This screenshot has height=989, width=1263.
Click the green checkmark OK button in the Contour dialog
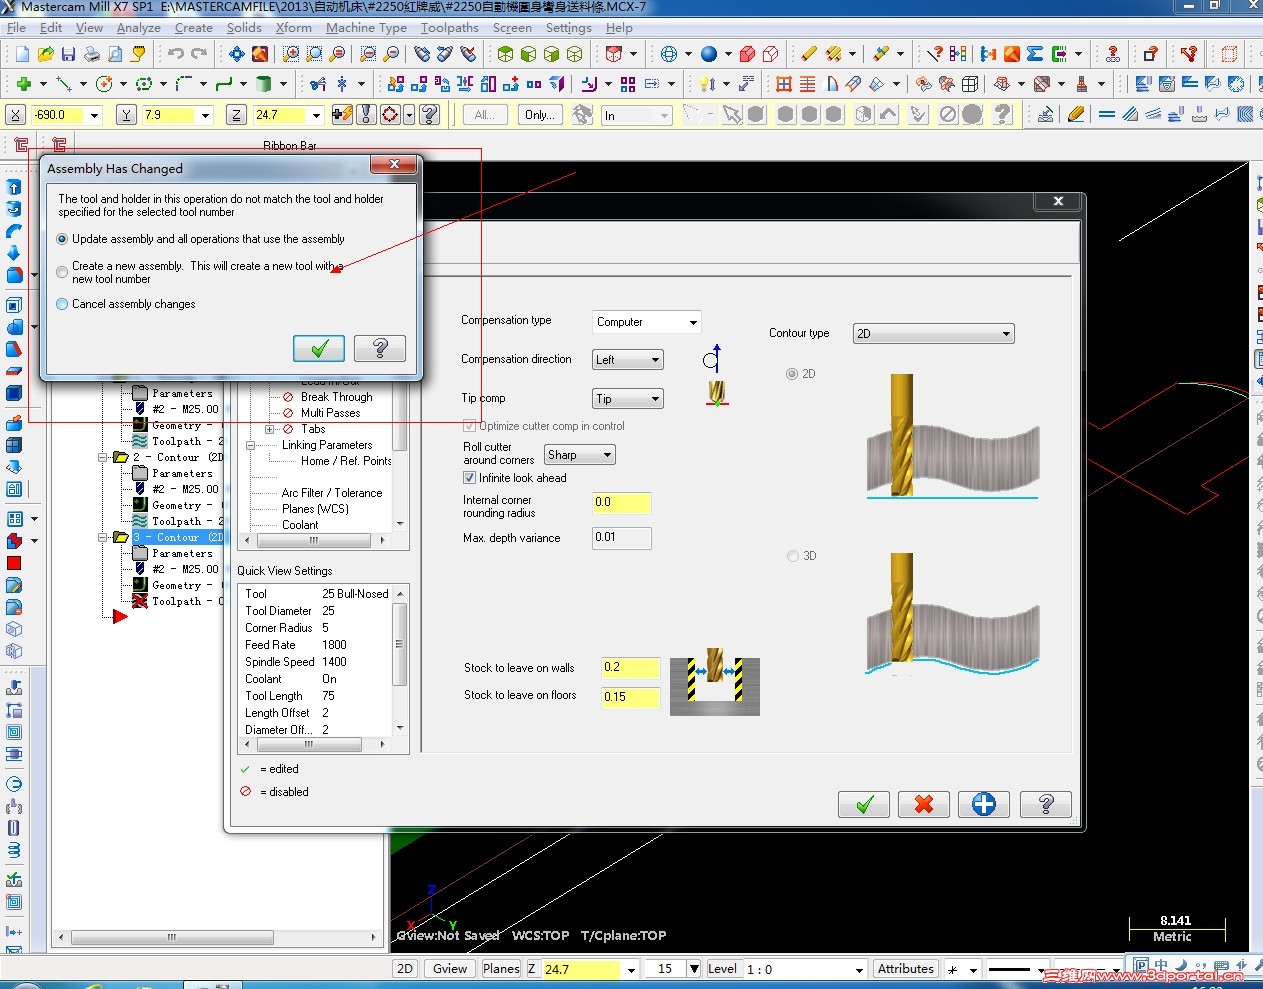click(864, 804)
